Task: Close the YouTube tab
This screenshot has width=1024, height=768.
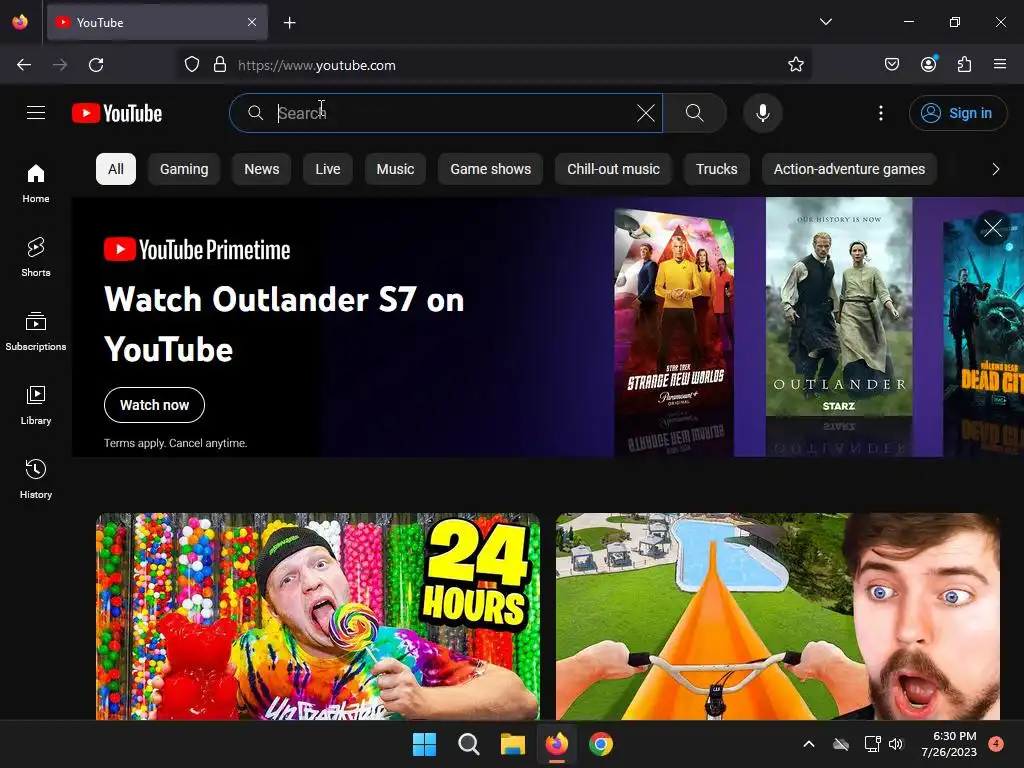Action: click(x=252, y=22)
